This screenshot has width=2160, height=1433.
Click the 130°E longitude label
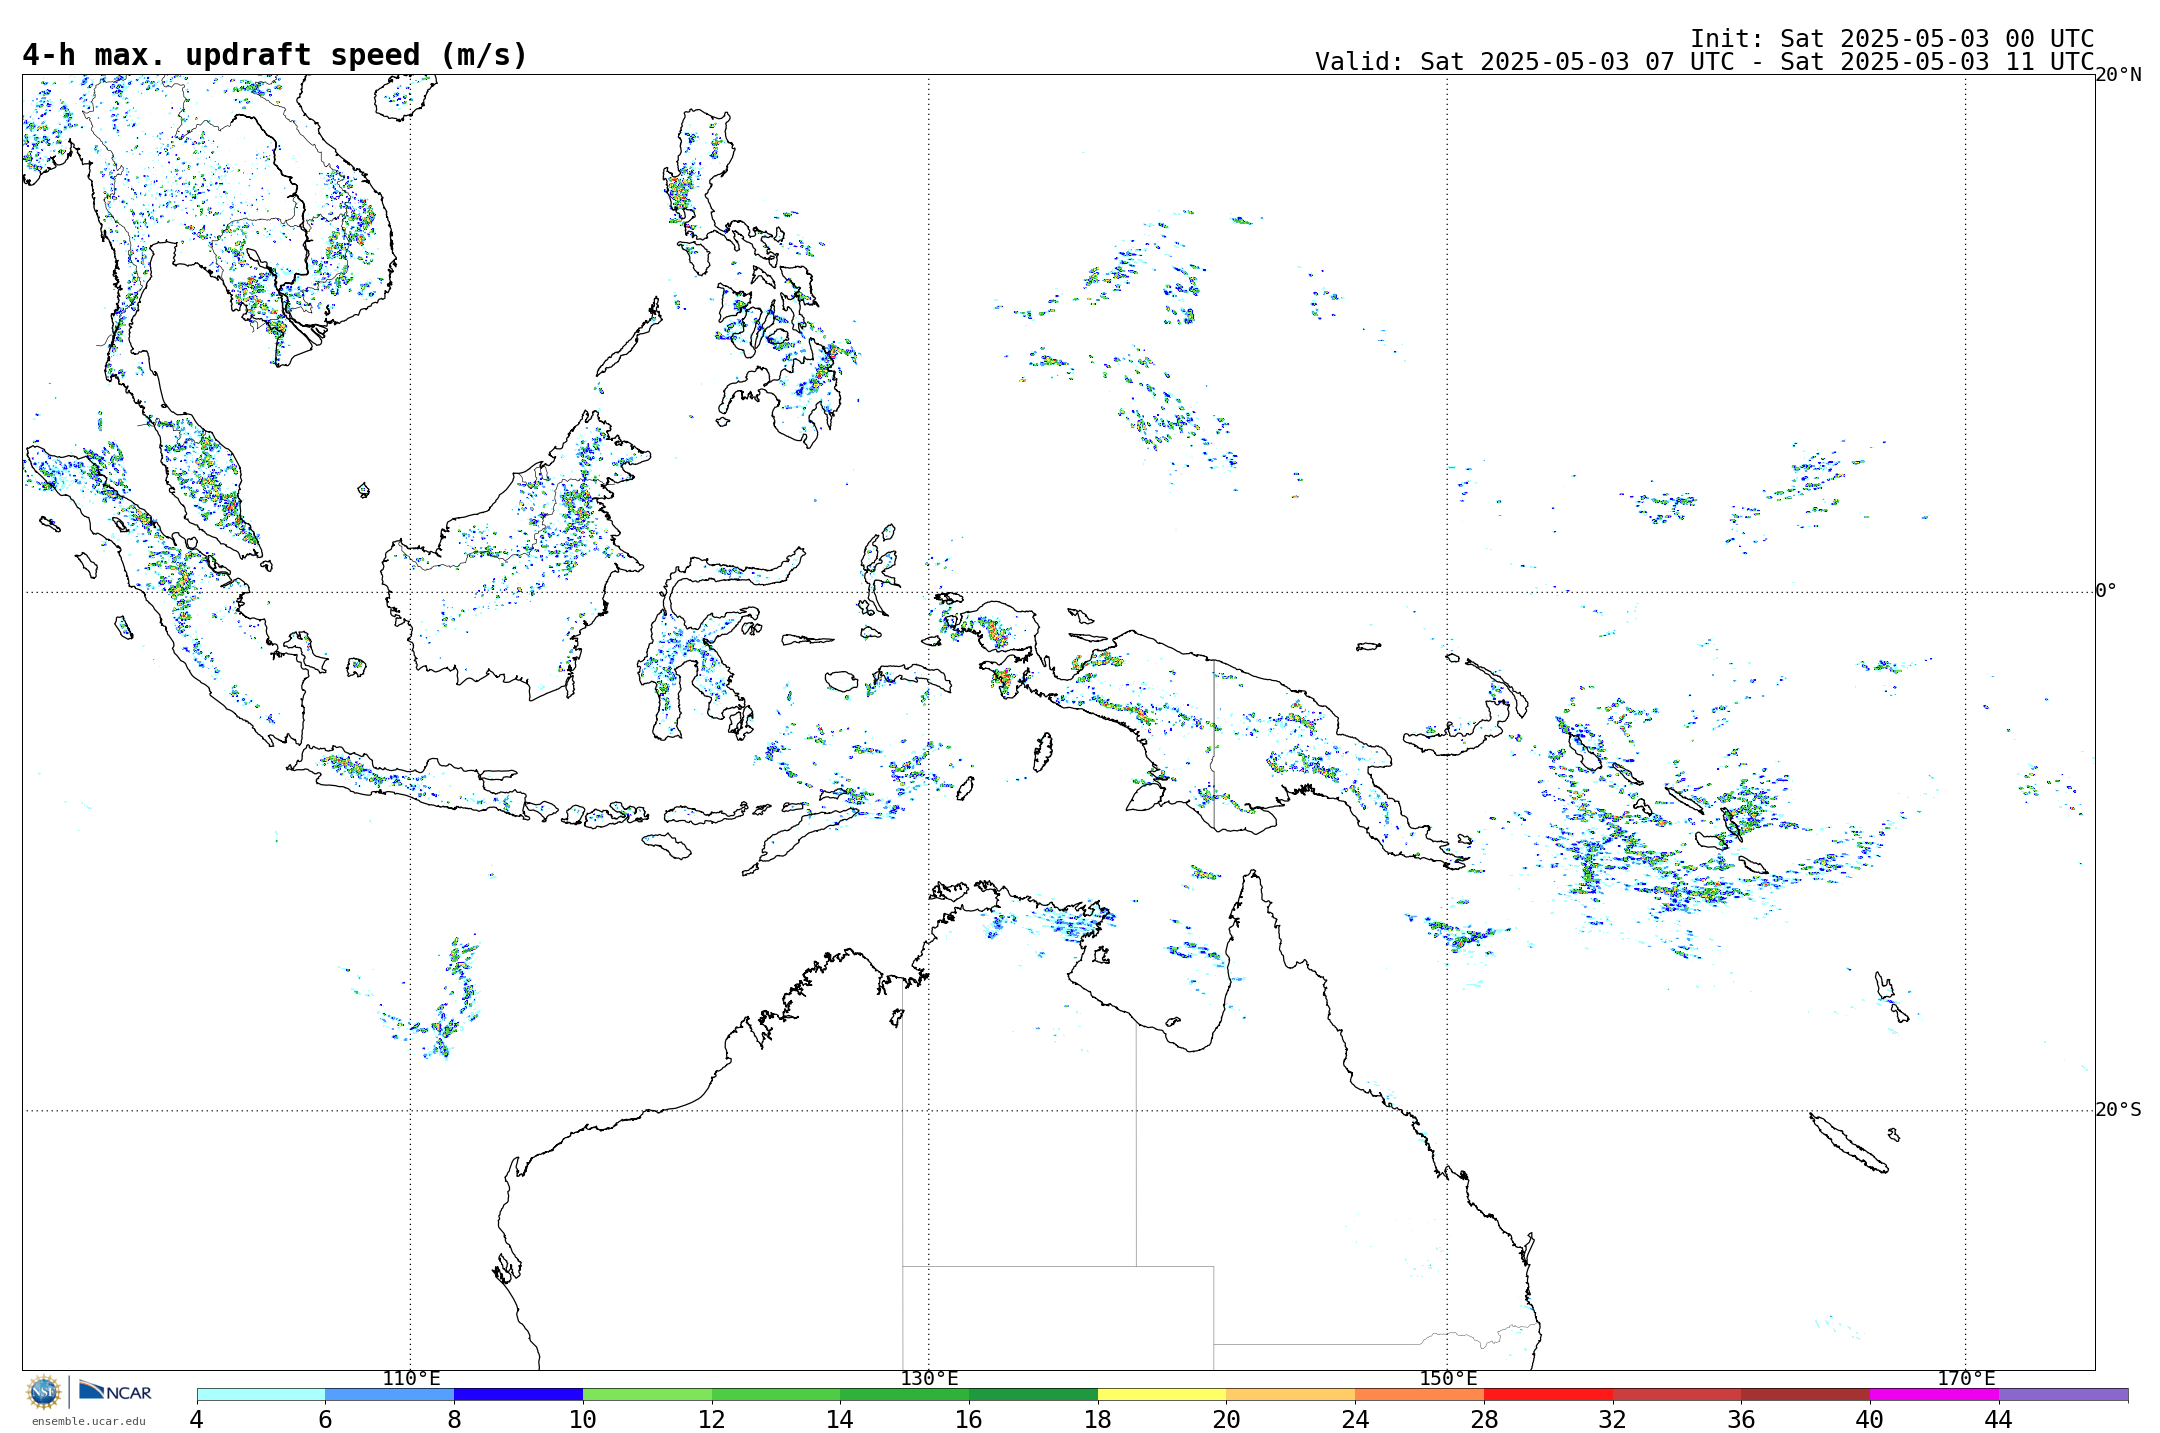click(929, 1379)
